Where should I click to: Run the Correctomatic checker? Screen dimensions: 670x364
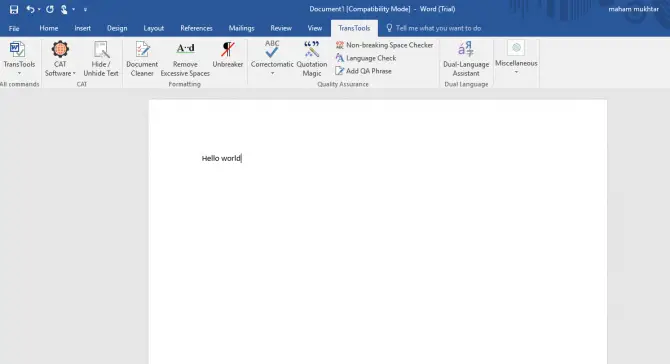[272, 54]
